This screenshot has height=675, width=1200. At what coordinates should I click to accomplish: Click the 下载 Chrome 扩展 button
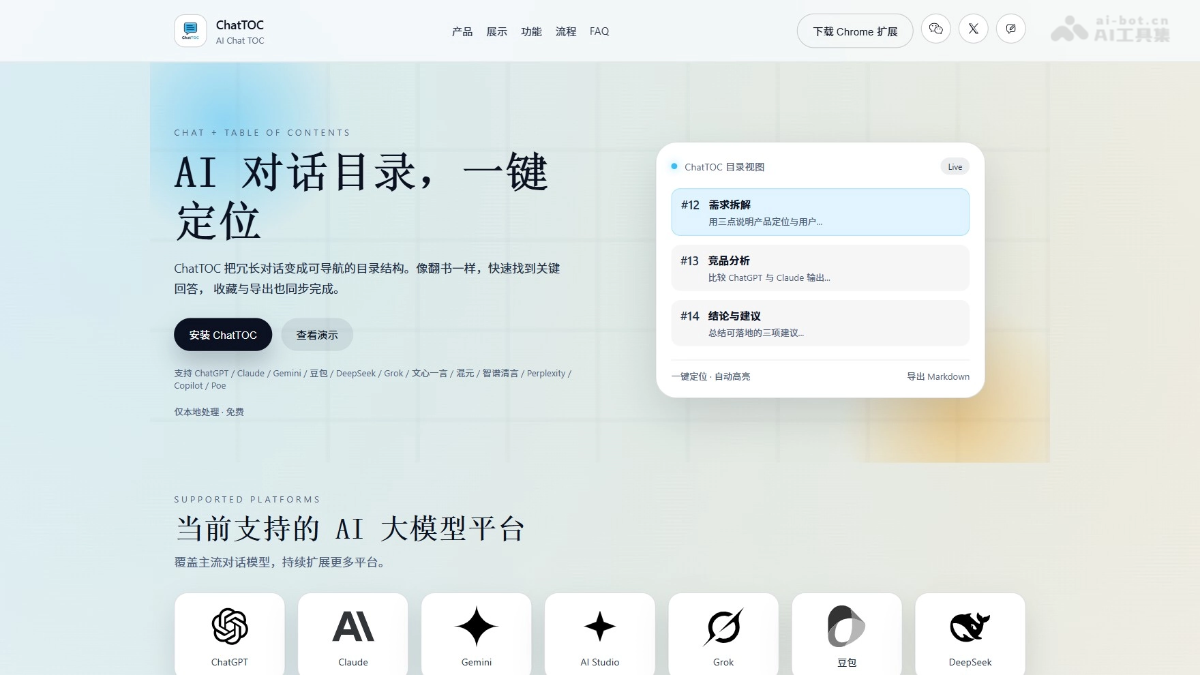[854, 31]
